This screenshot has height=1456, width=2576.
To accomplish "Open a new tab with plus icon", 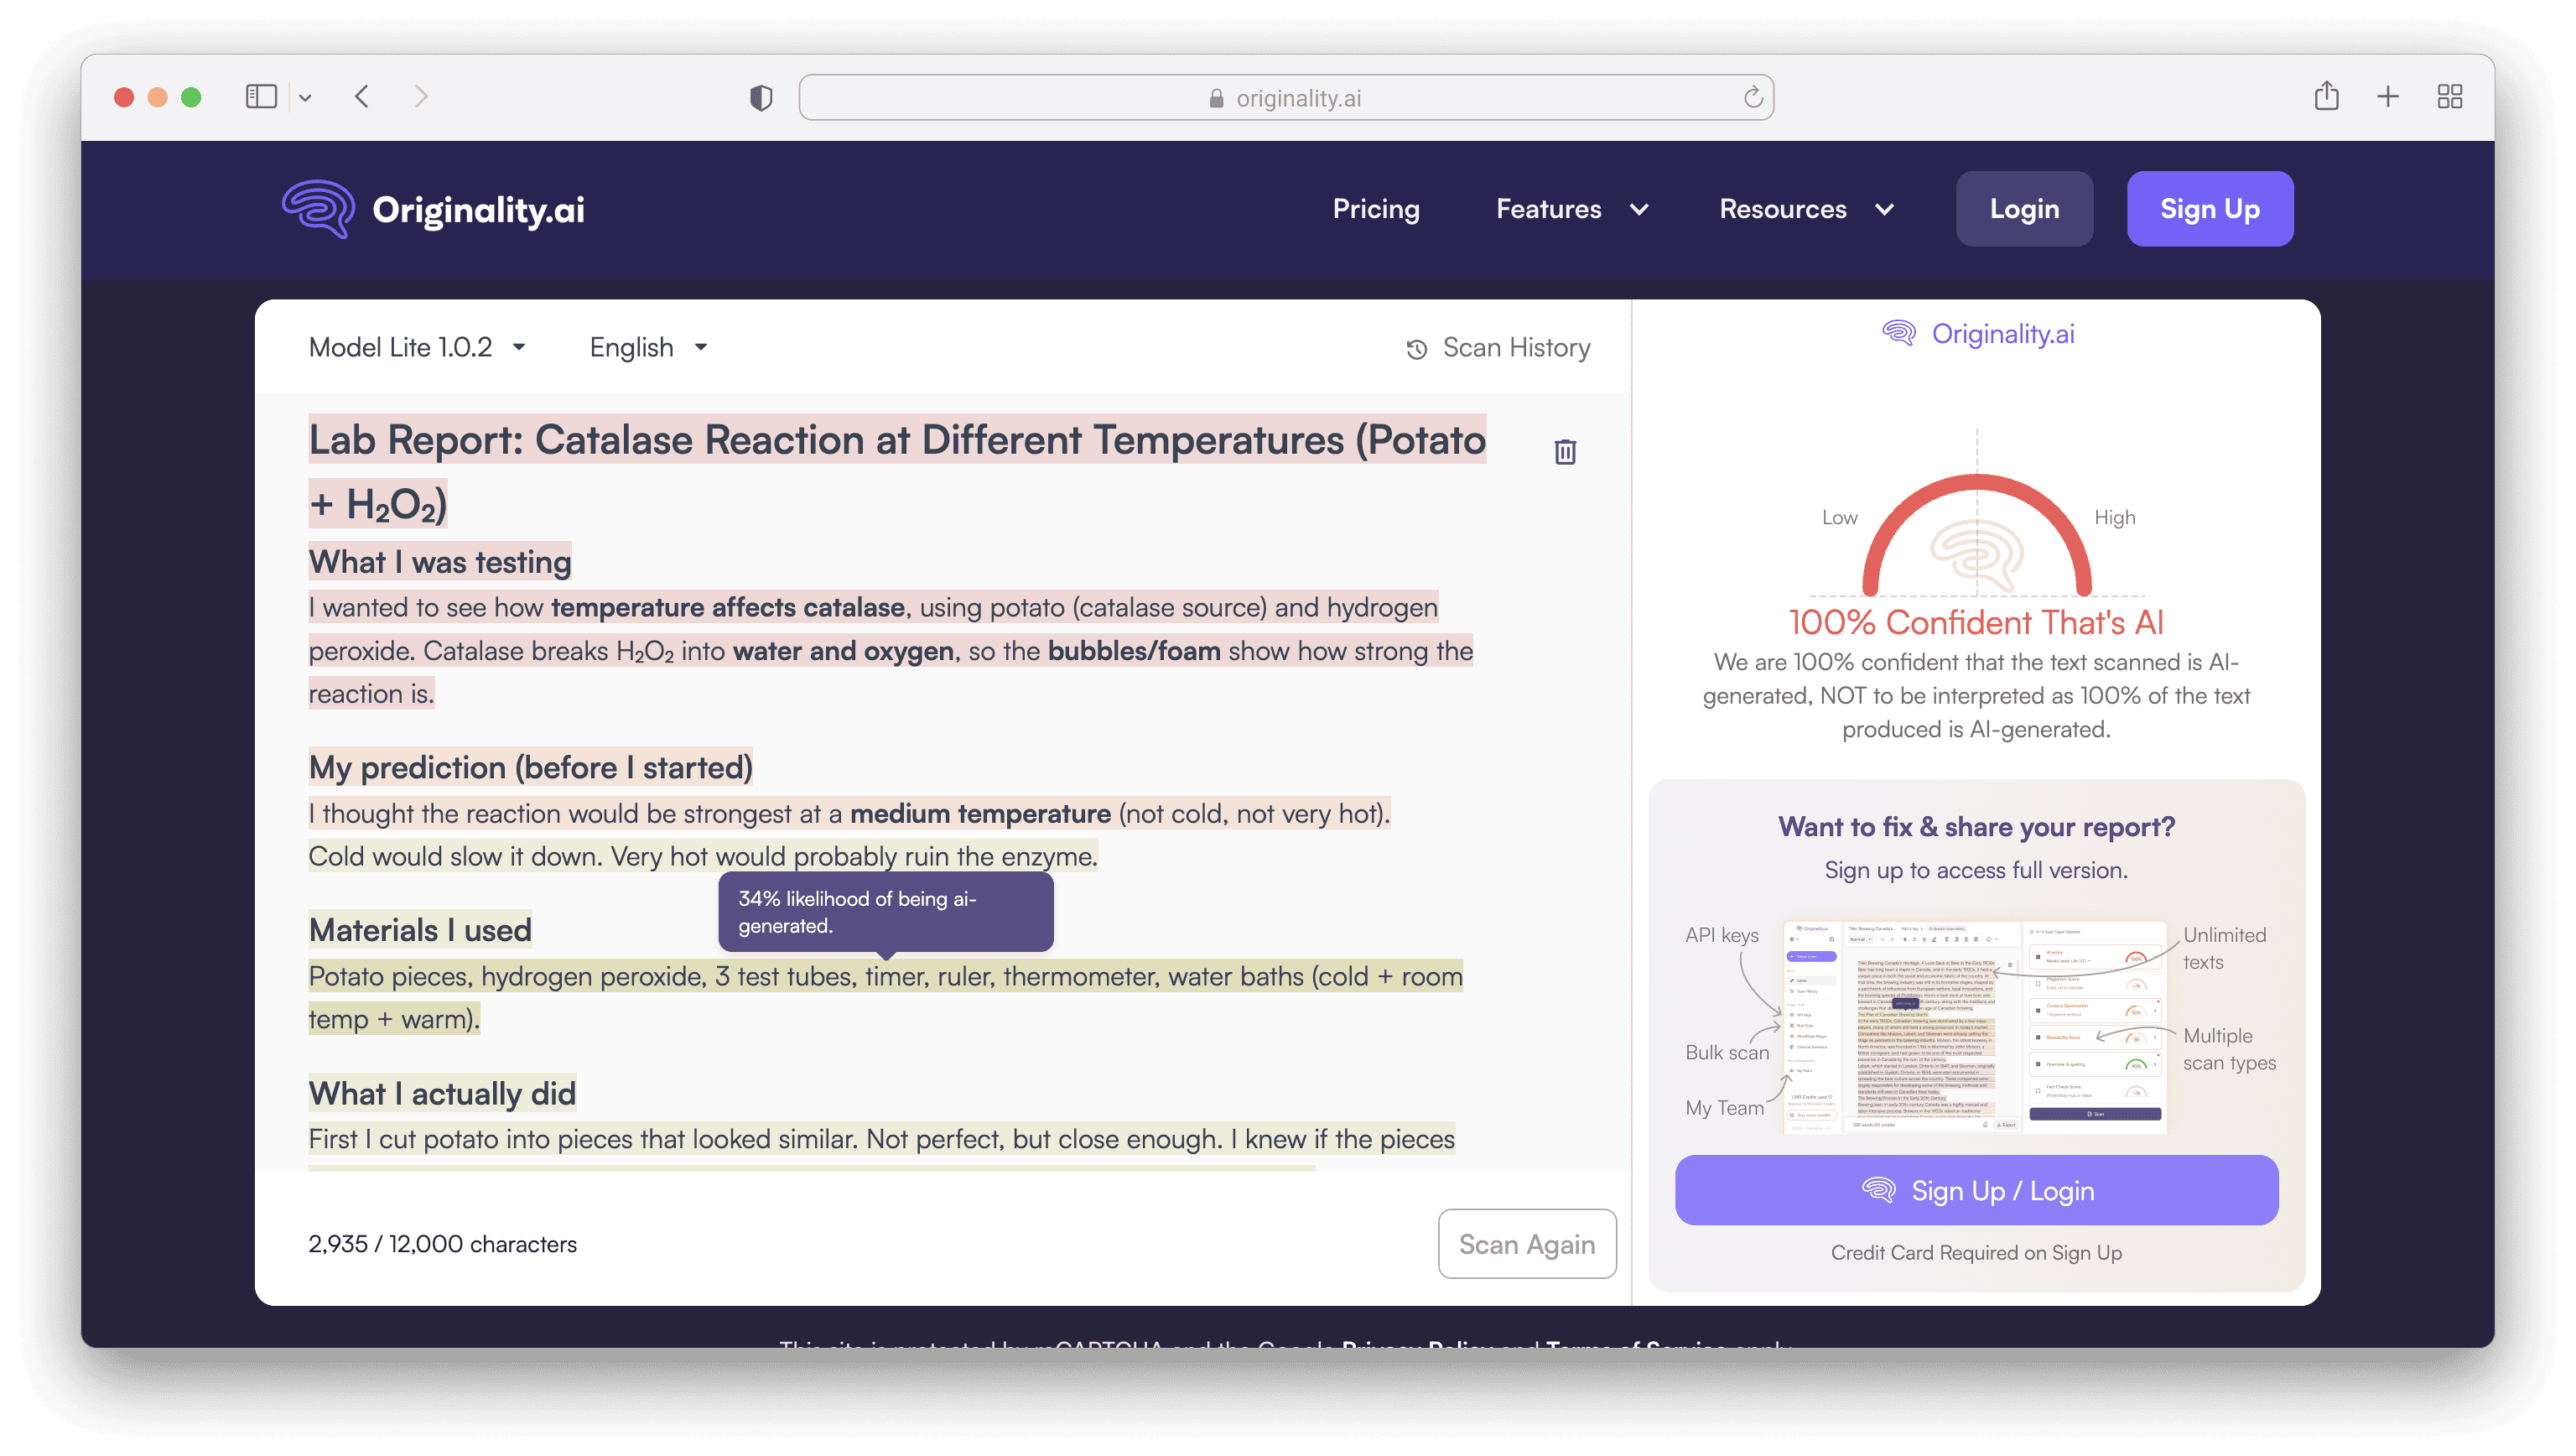I will (2388, 97).
